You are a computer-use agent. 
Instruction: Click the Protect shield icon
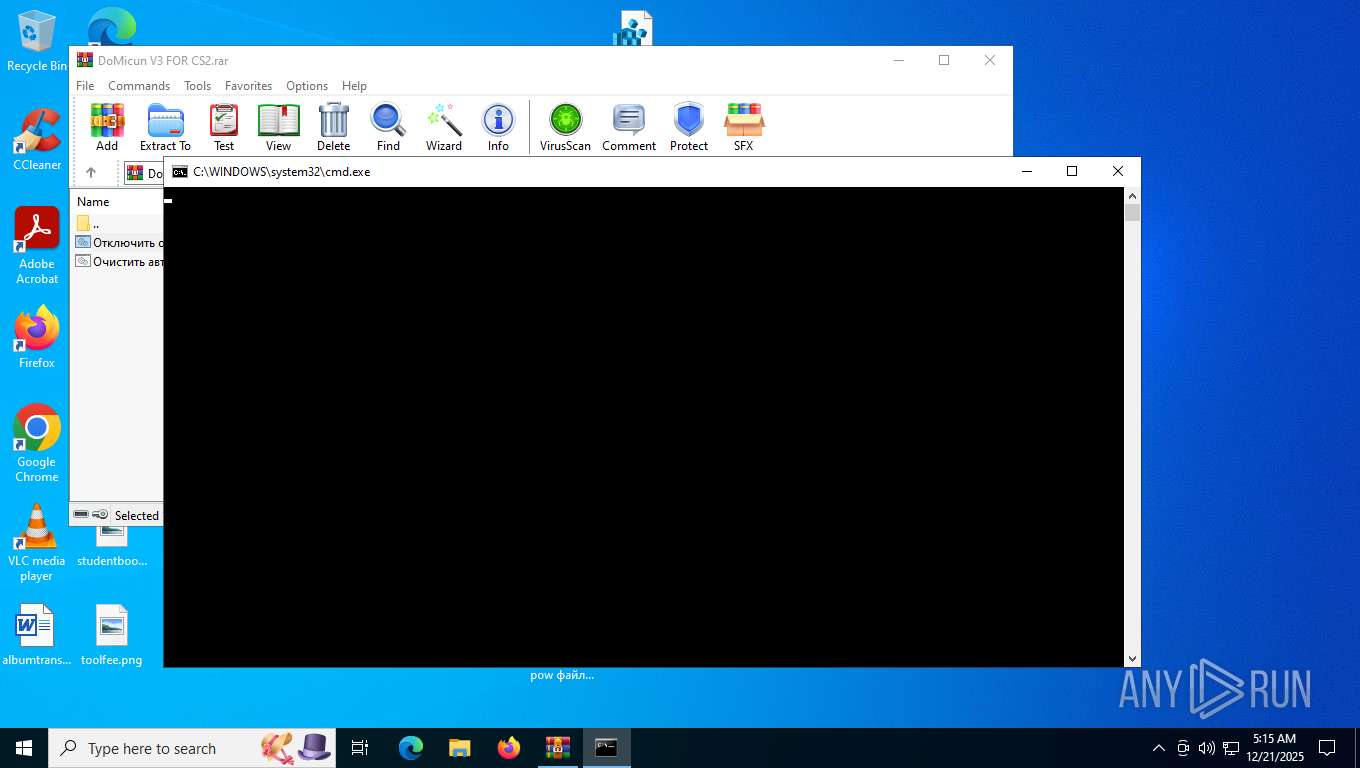point(689,127)
